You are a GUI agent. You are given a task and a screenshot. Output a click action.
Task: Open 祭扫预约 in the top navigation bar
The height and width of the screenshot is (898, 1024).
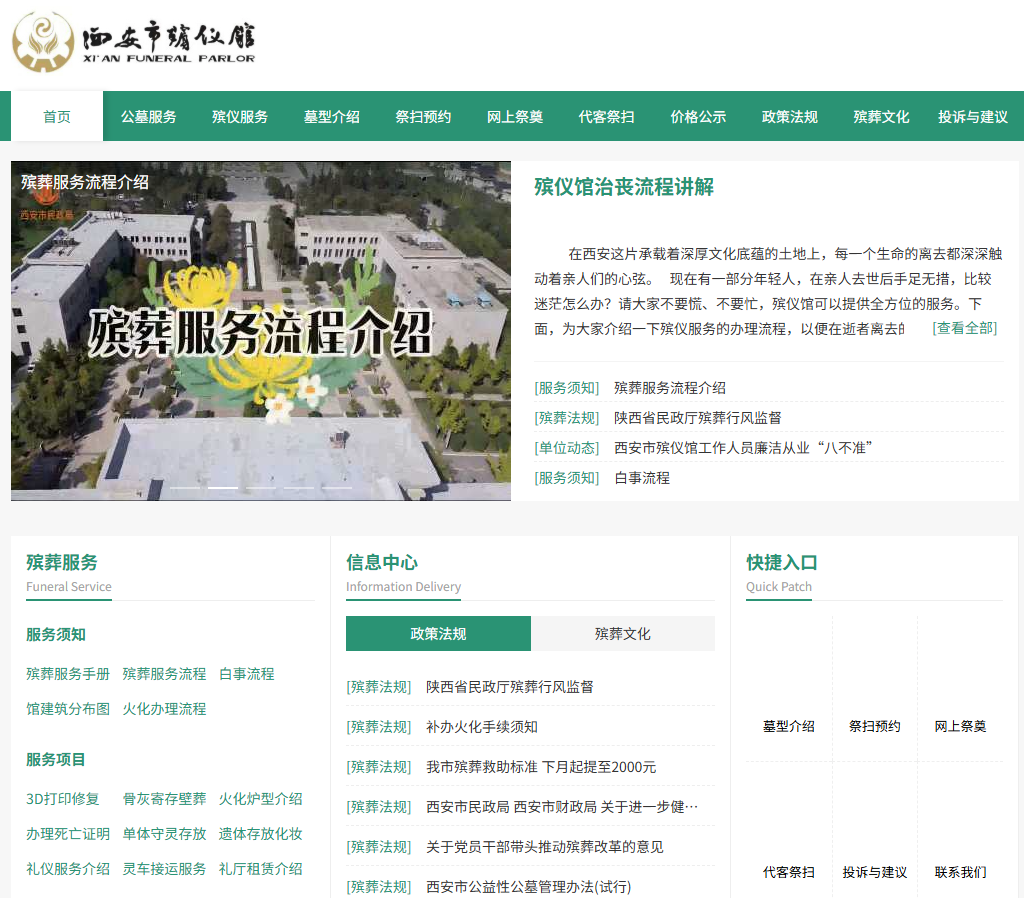click(x=423, y=116)
